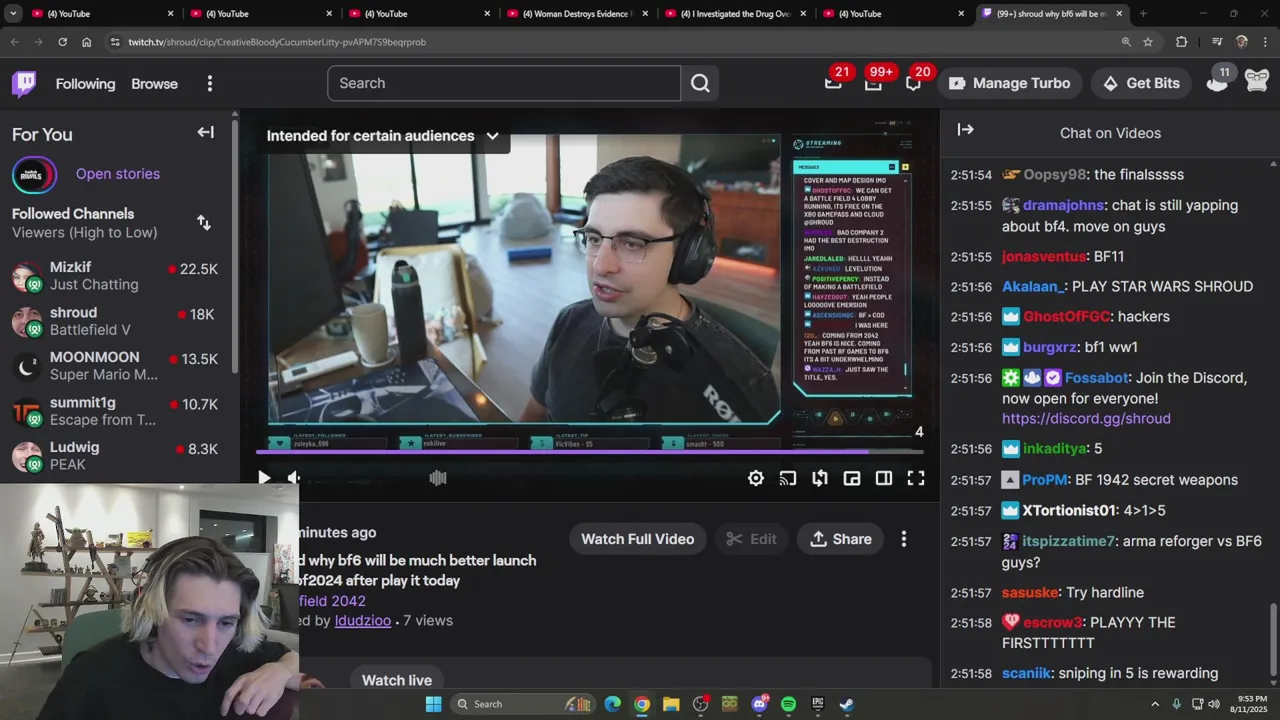Click the clip loop/rotate icon
1280x720 pixels.
[x=820, y=479]
